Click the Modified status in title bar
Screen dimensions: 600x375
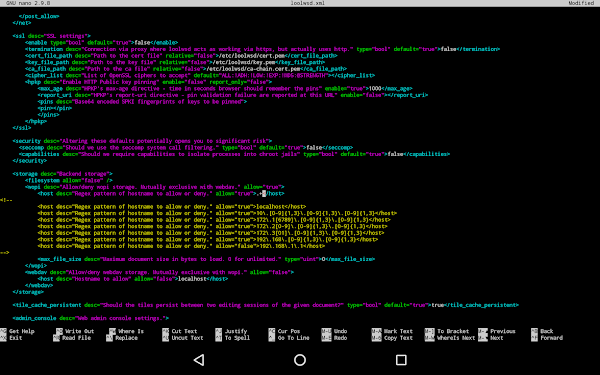(581, 3)
